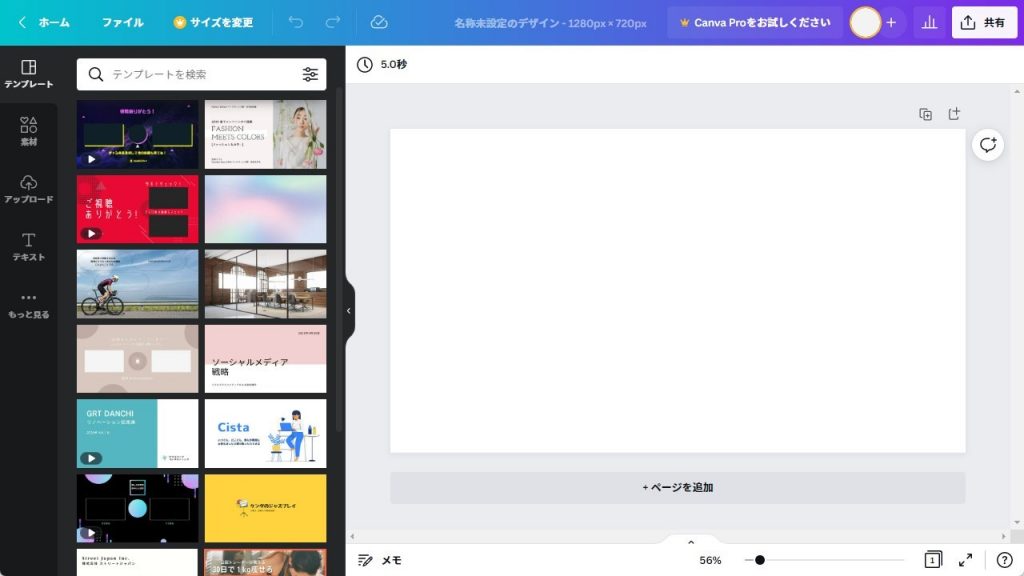Viewport: 1024px width, 576px height.
Task: Open サイズを変更 resize option
Action: coord(214,22)
